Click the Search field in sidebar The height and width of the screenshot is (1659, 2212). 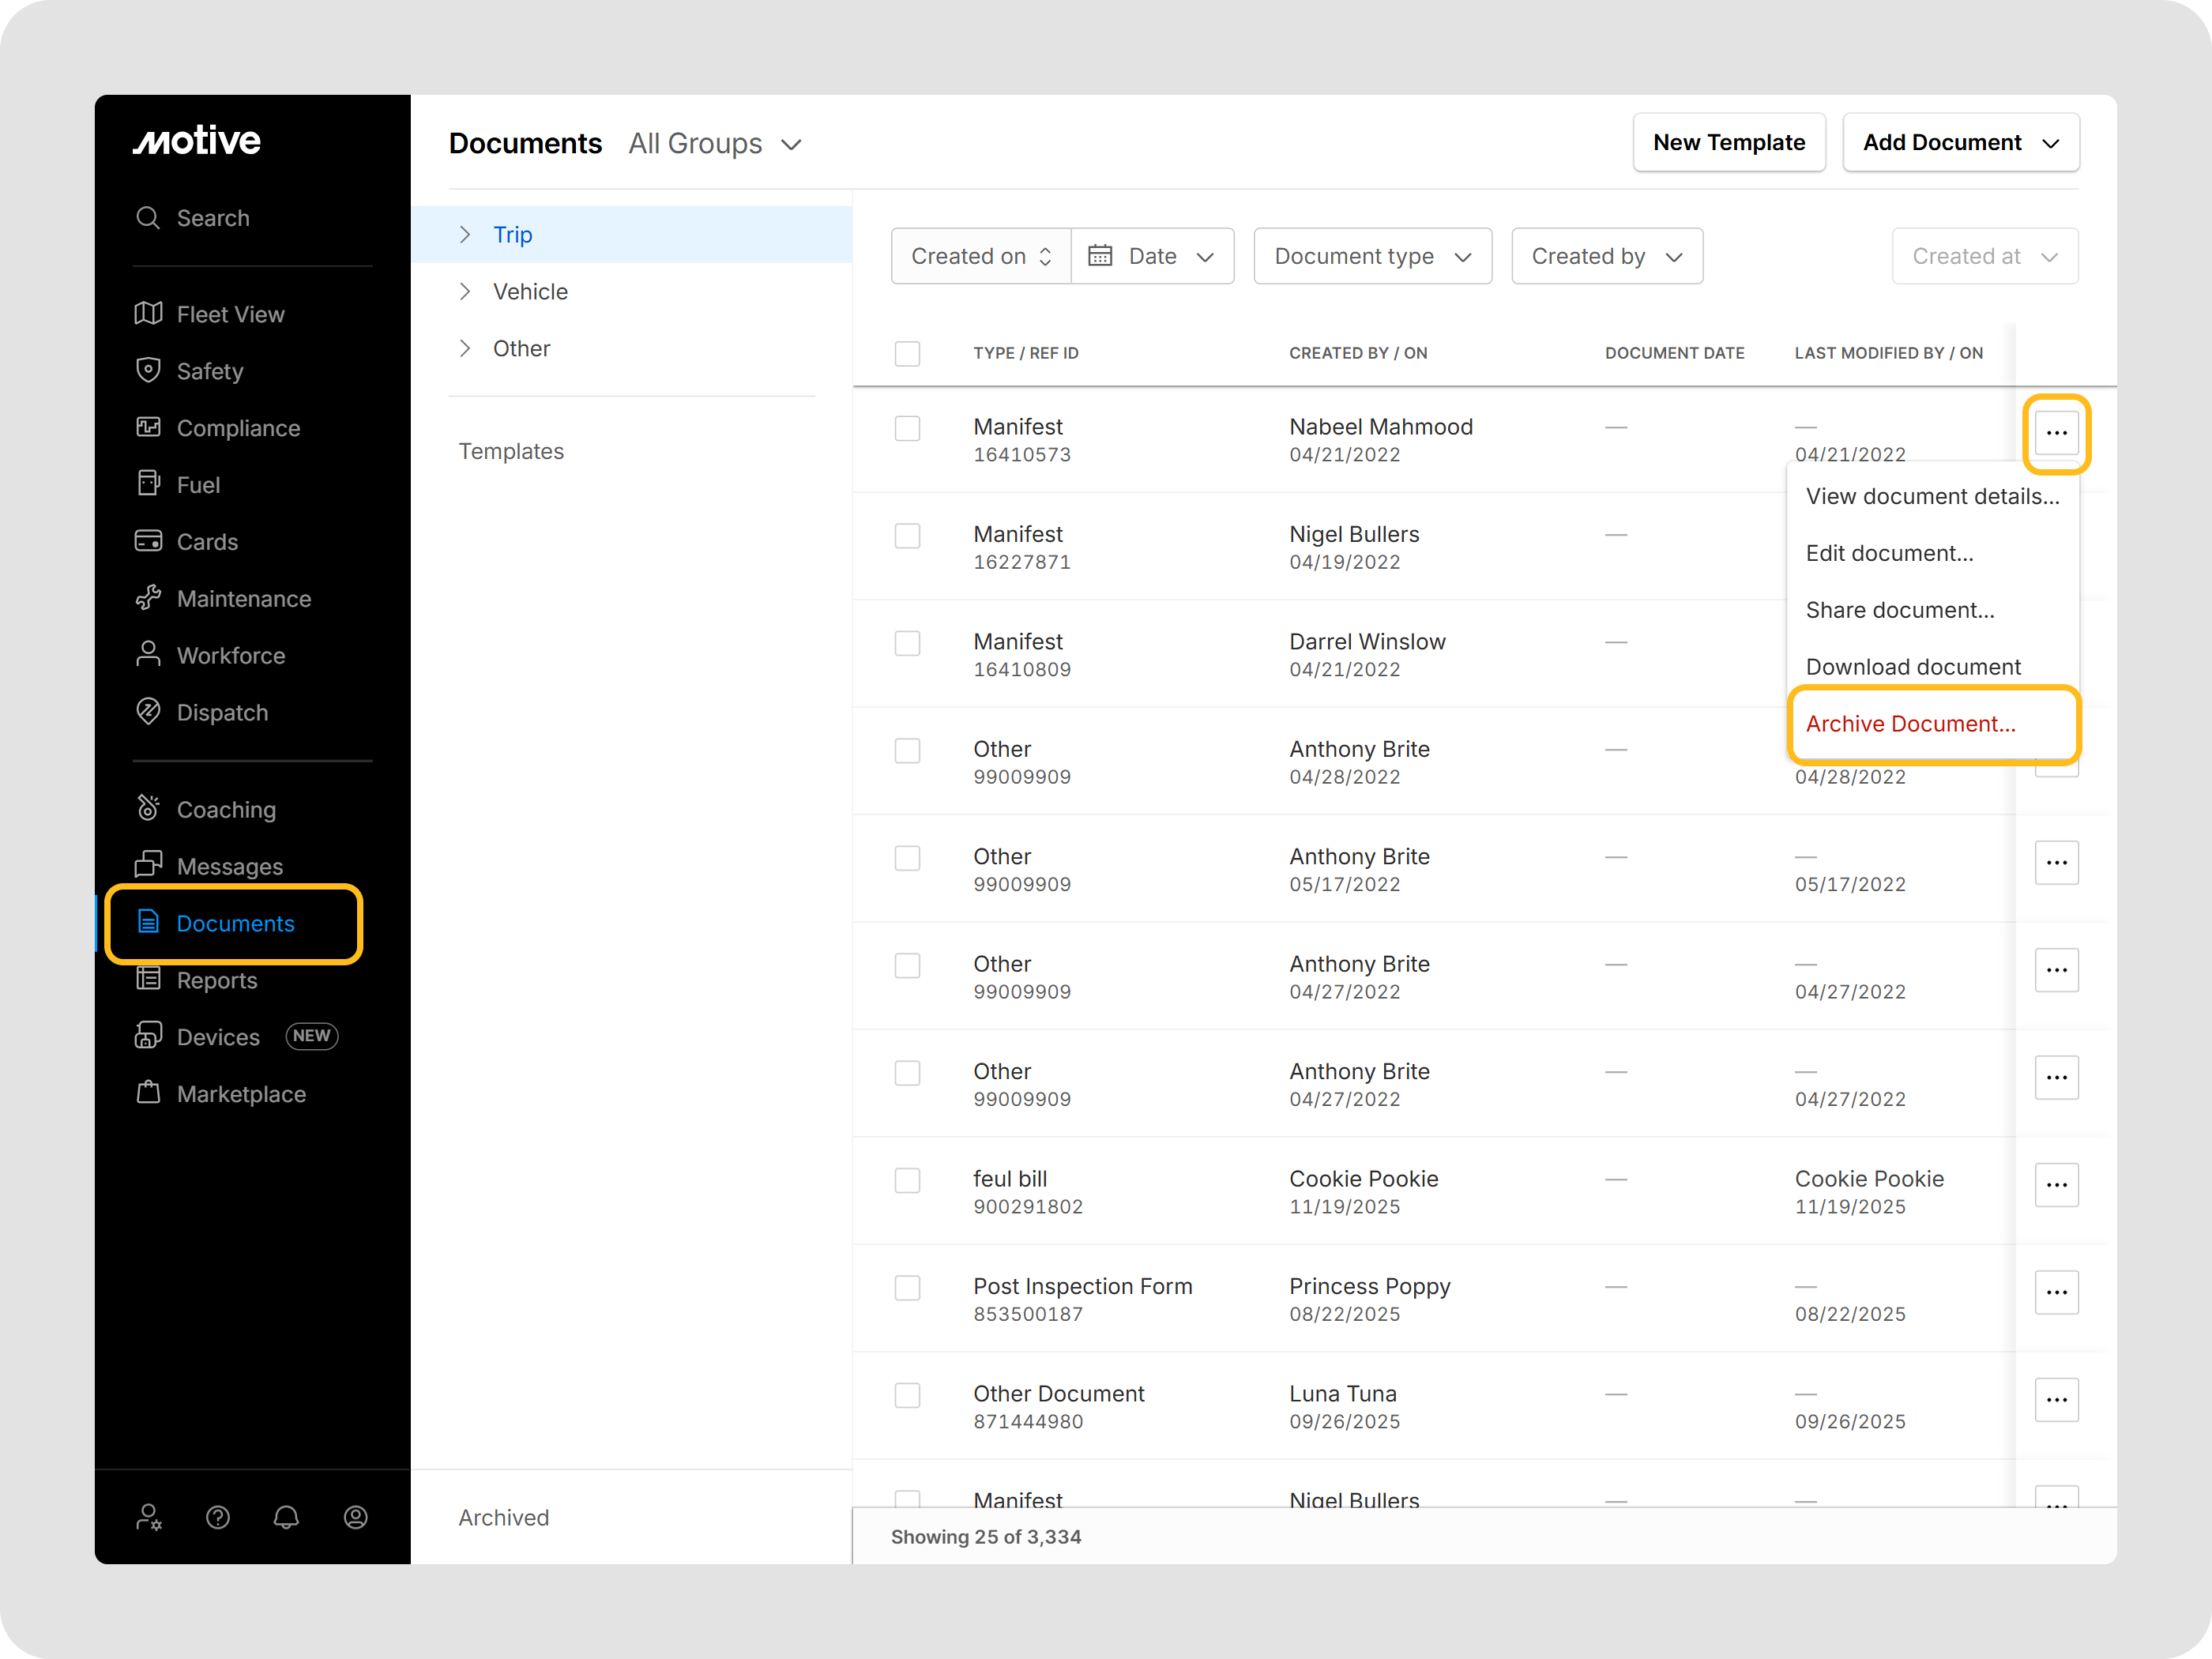coord(213,218)
